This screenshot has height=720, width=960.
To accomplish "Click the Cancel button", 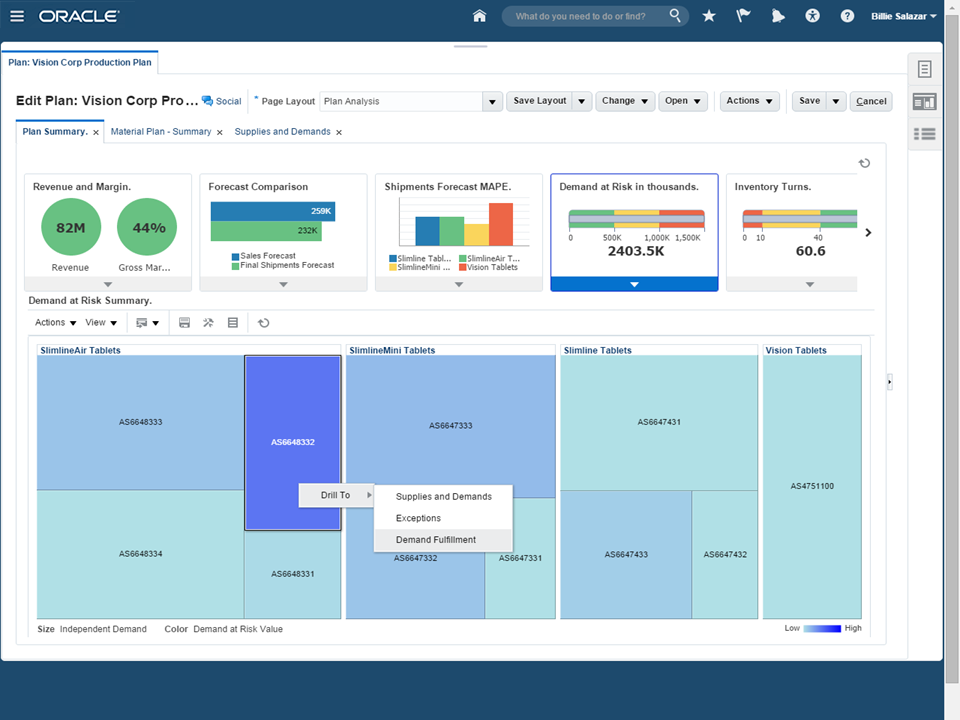I will (871, 102).
